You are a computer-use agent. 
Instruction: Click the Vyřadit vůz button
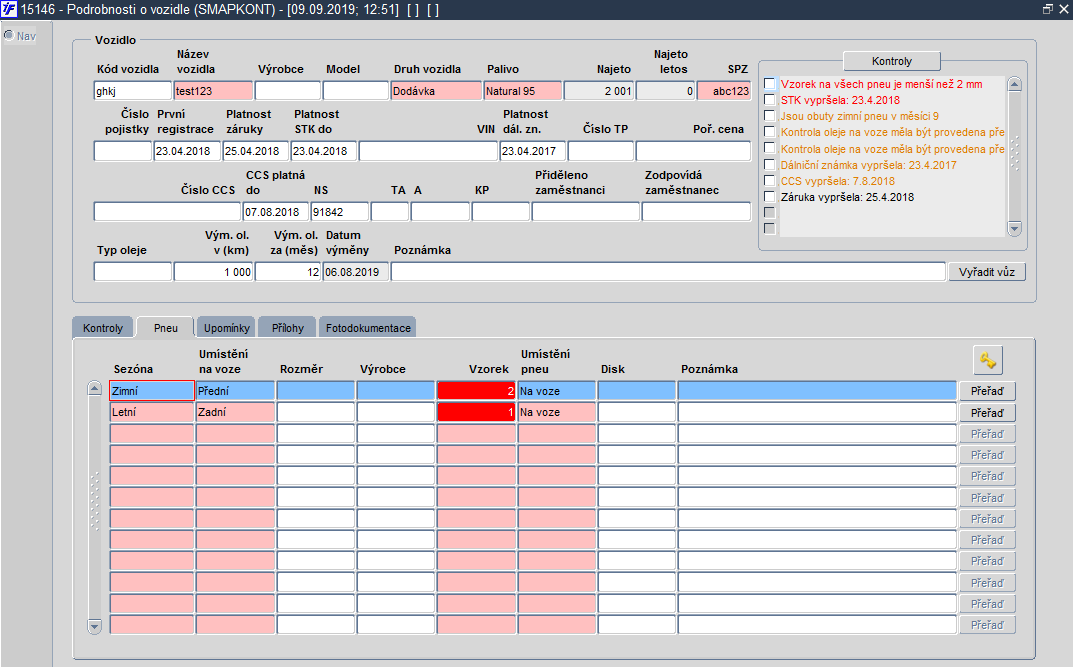[x=987, y=272]
